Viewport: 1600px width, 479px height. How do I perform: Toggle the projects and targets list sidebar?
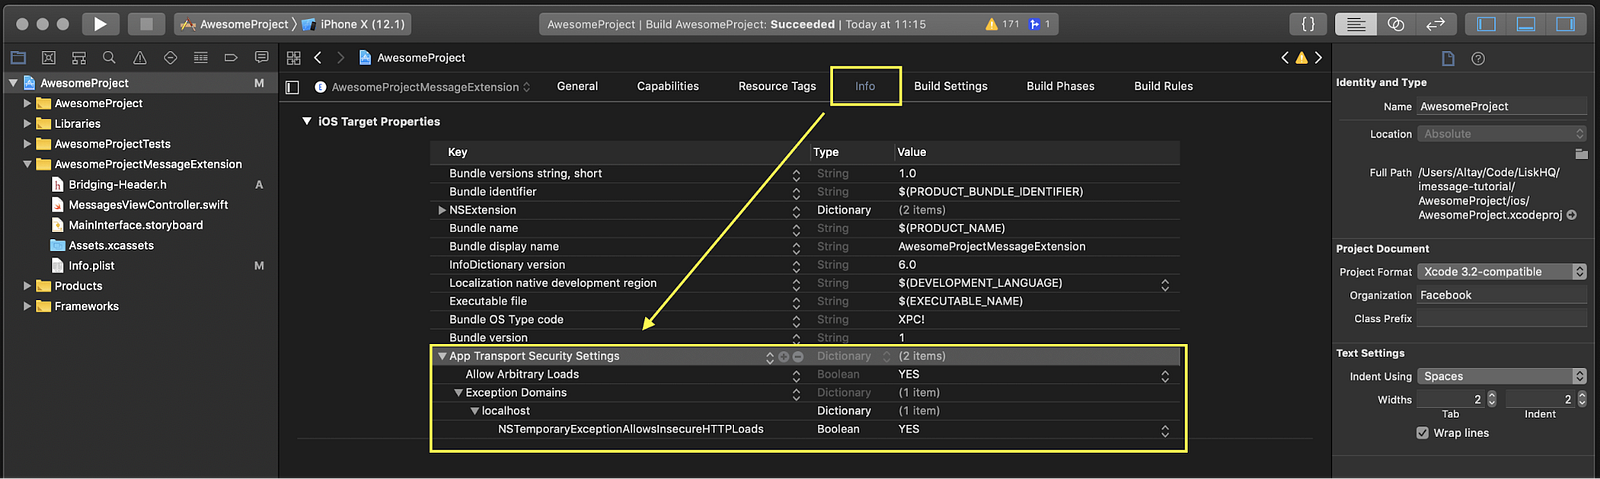click(x=292, y=87)
